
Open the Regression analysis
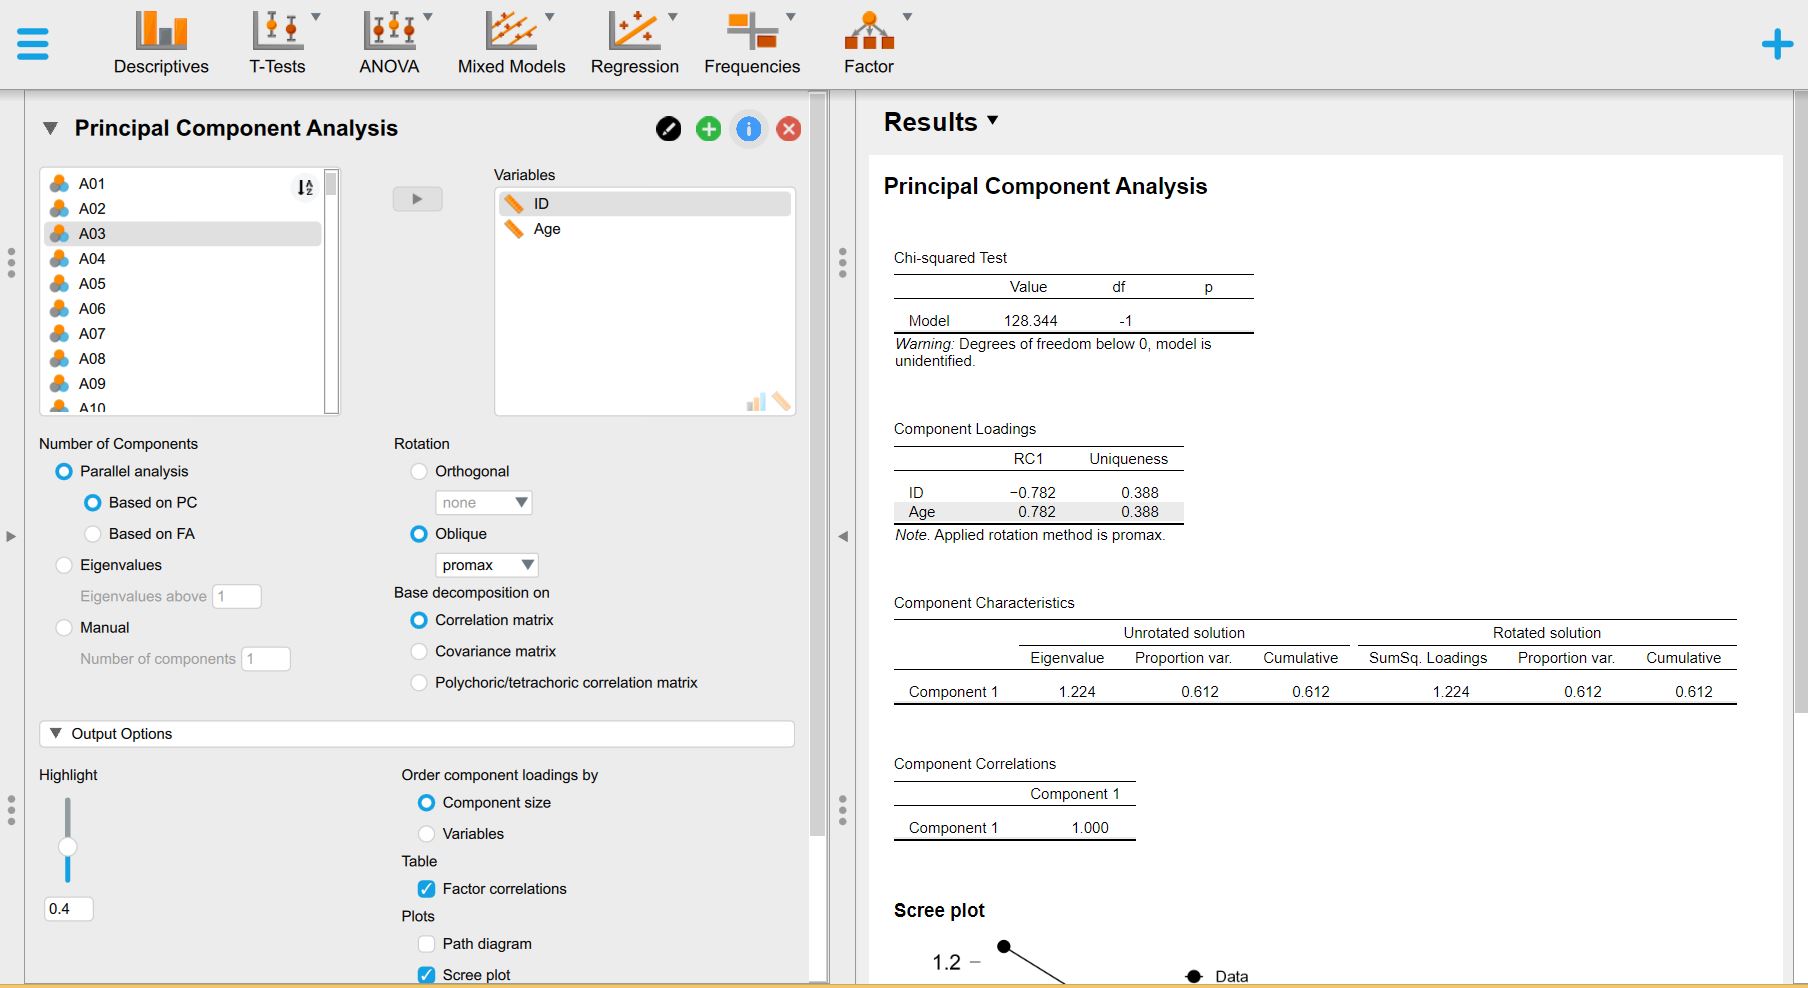coord(634,33)
